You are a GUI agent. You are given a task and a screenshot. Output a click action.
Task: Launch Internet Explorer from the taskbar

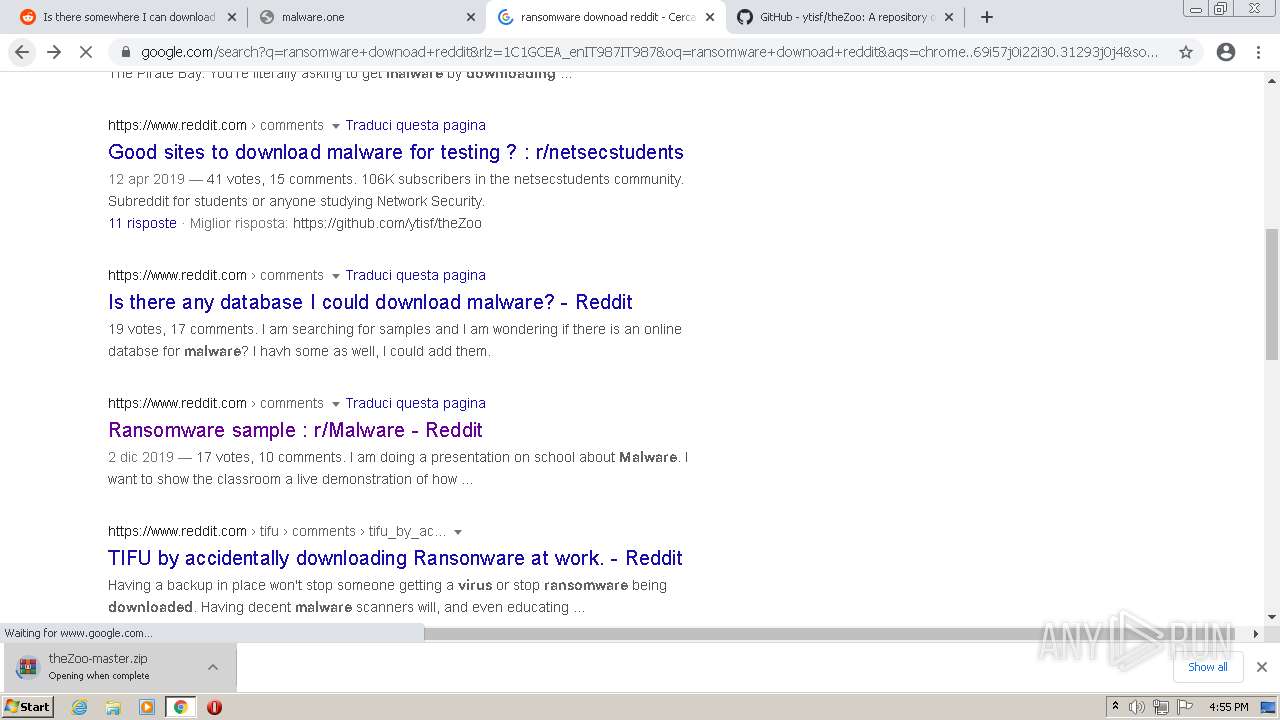[80, 707]
